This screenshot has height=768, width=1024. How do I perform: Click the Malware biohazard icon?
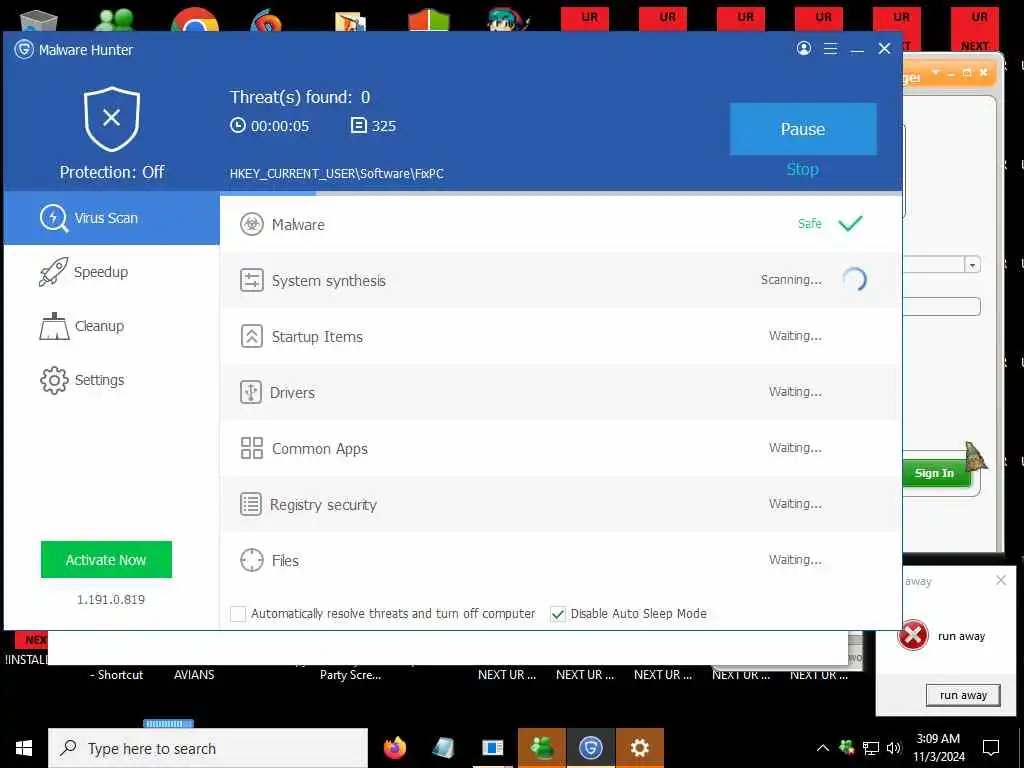click(251, 224)
